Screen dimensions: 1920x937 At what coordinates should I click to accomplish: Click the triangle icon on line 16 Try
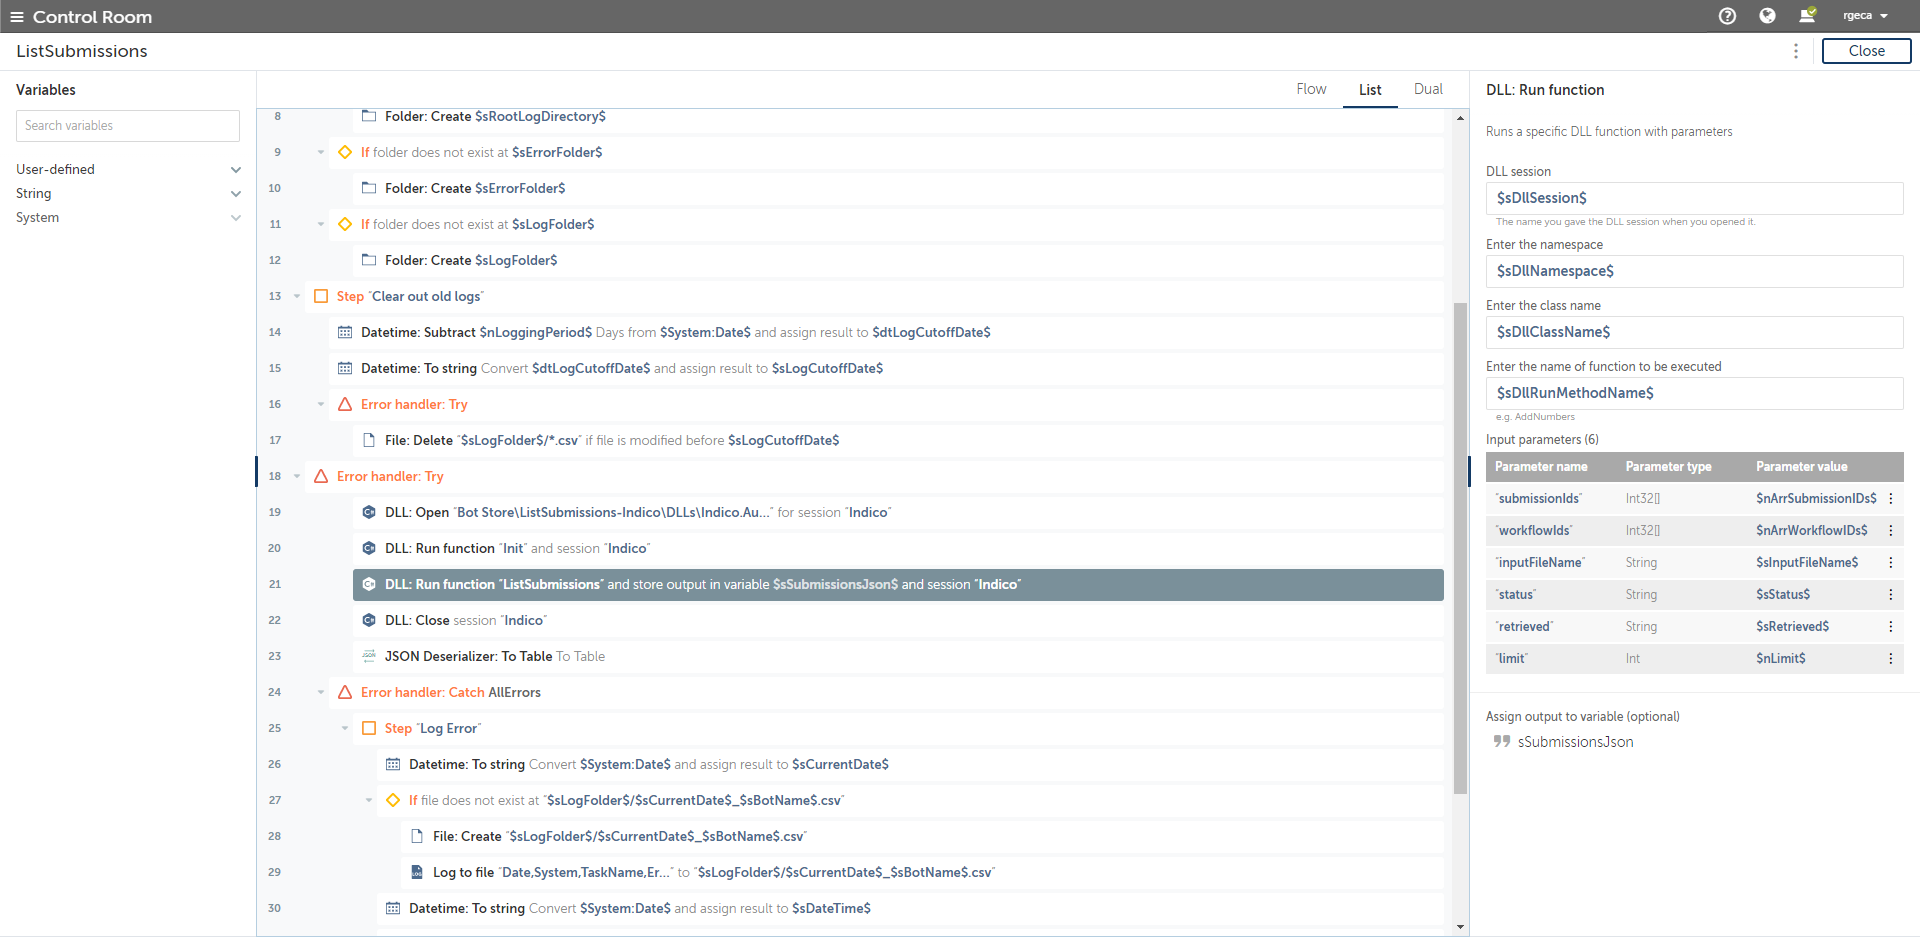click(x=345, y=404)
